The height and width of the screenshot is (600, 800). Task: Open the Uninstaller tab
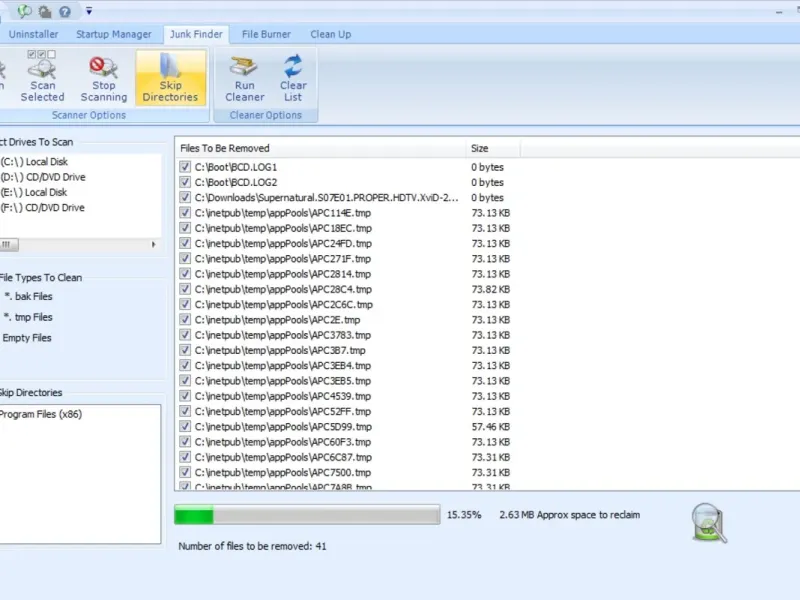pos(34,34)
